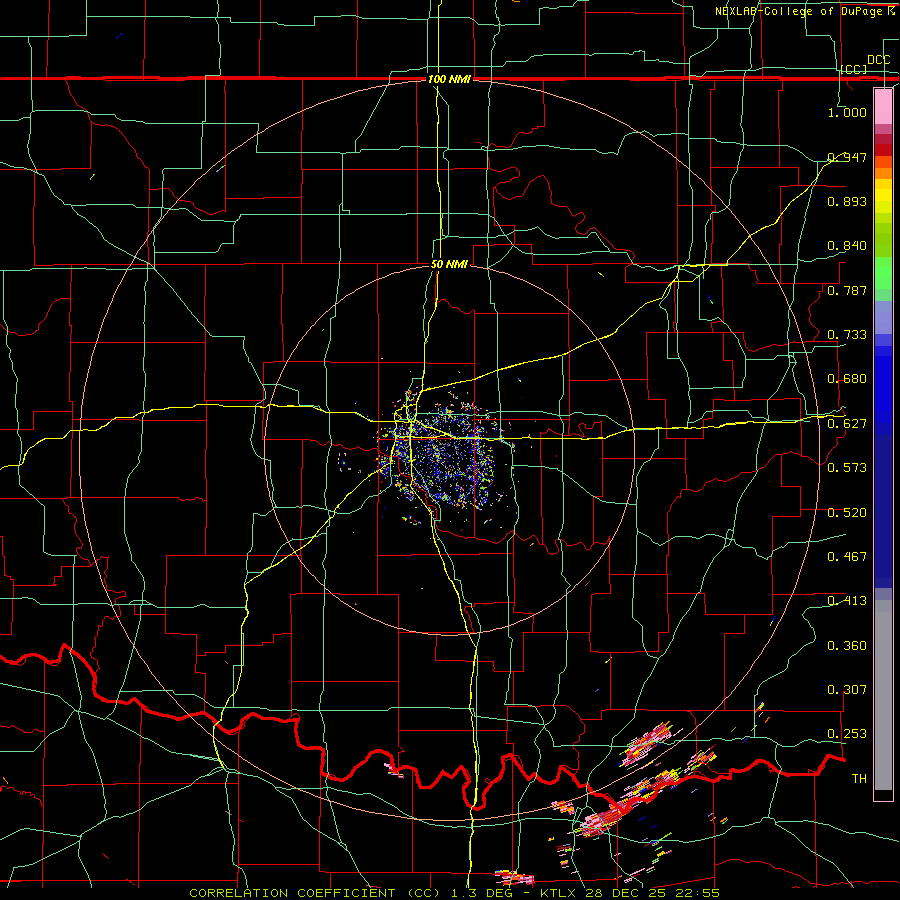Click the TH label near the scale bottom

(859, 779)
